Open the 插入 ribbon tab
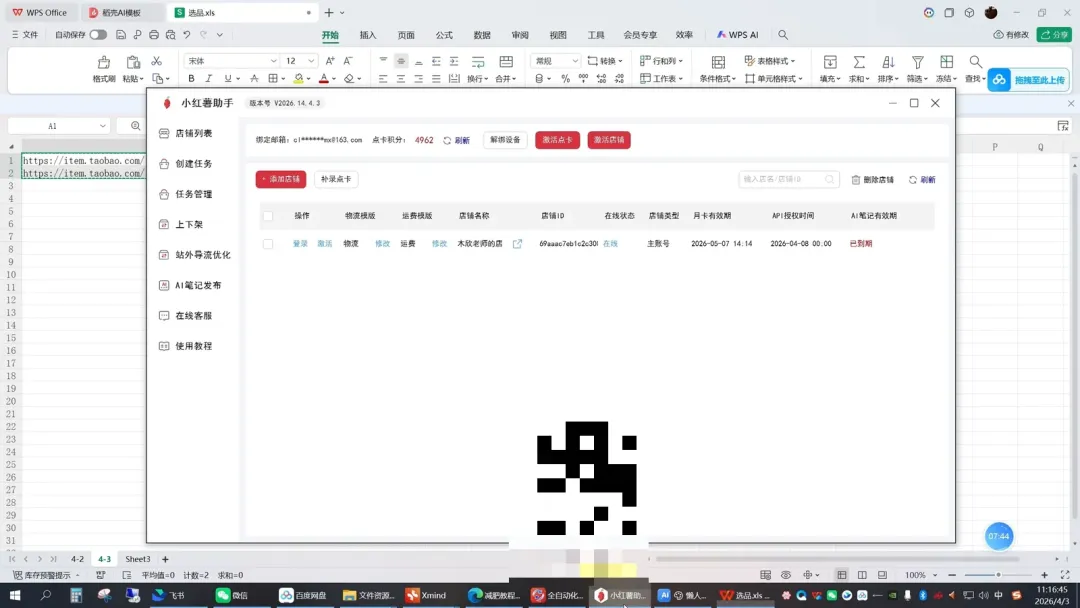 click(x=368, y=34)
